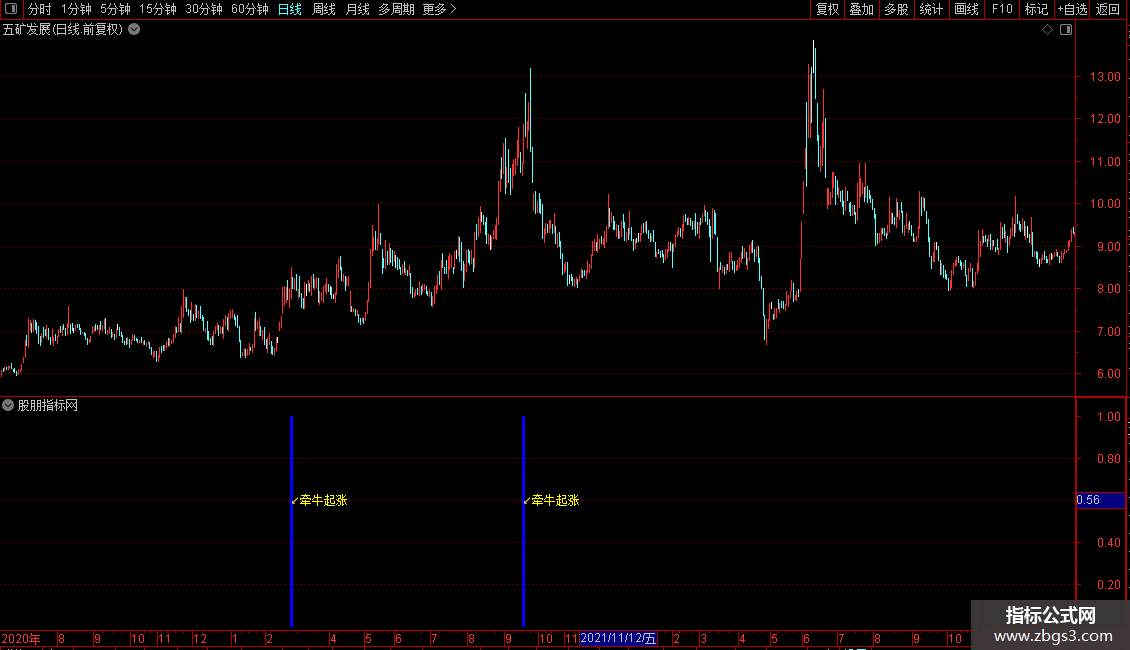The image size is (1130, 650).
Task: Click the 10.00 price axis label
Action: click(1105, 204)
